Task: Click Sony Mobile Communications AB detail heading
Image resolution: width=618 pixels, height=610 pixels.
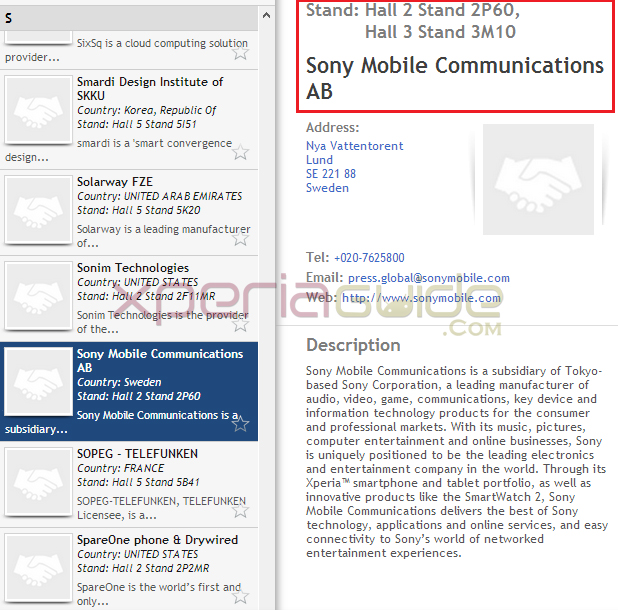Action: click(454, 78)
